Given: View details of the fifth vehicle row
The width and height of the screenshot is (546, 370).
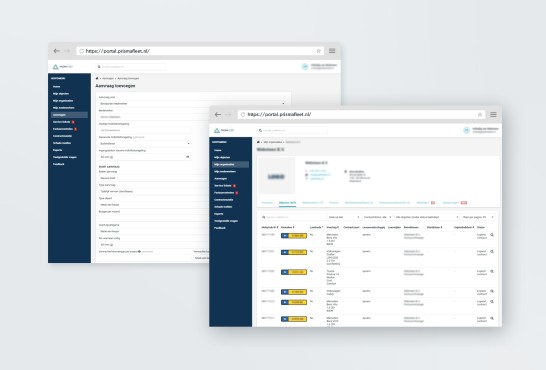Looking at the screenshot, I should tap(492, 301).
